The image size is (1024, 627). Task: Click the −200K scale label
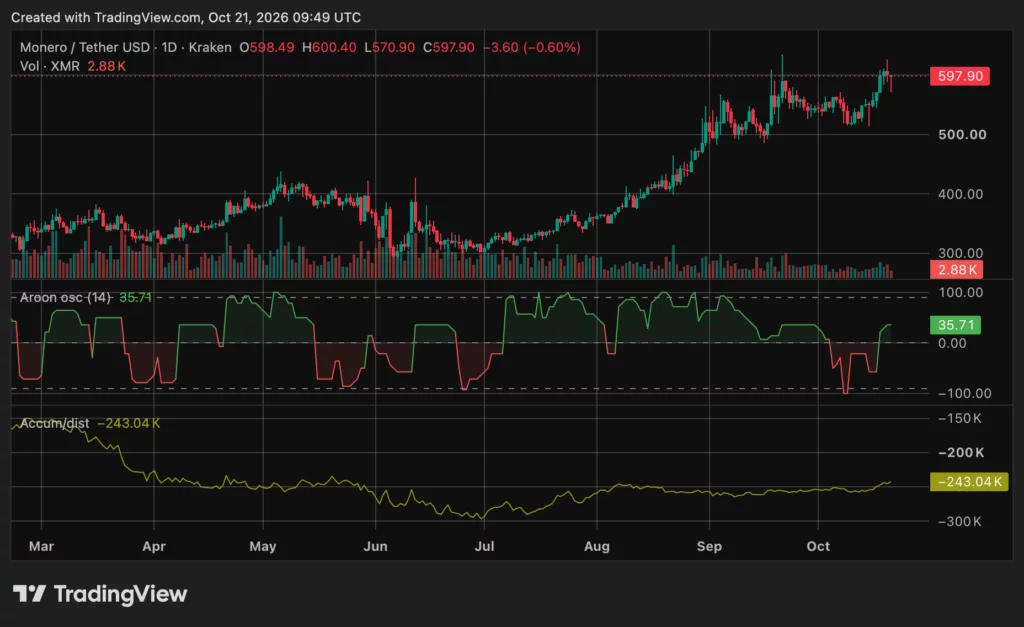(961, 453)
